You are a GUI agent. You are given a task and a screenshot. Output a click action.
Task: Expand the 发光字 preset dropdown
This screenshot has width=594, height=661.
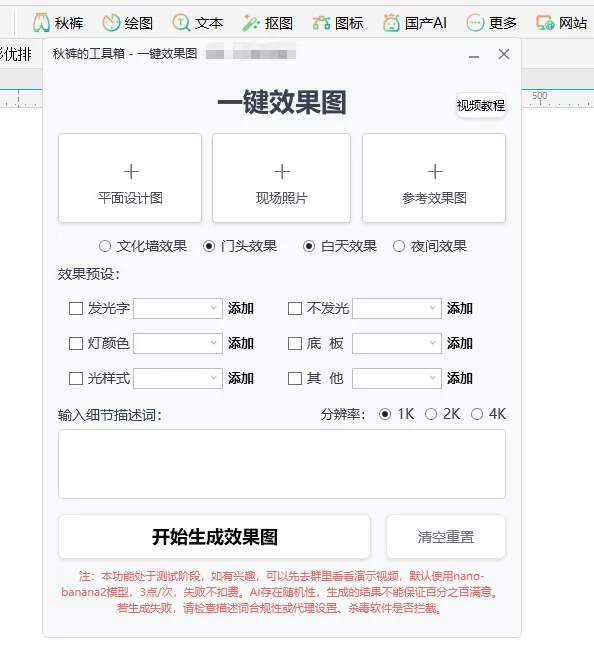click(x=178, y=309)
